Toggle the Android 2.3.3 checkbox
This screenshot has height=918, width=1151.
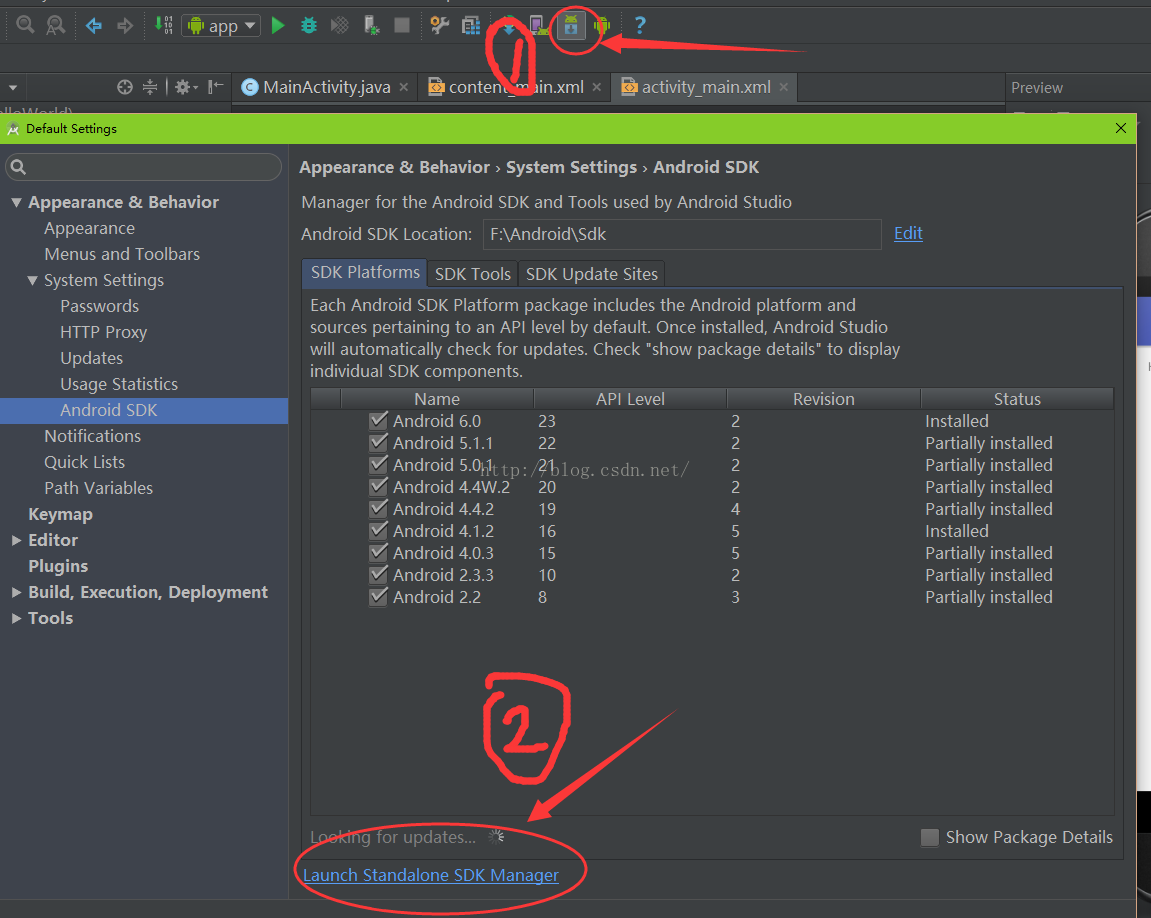click(379, 575)
